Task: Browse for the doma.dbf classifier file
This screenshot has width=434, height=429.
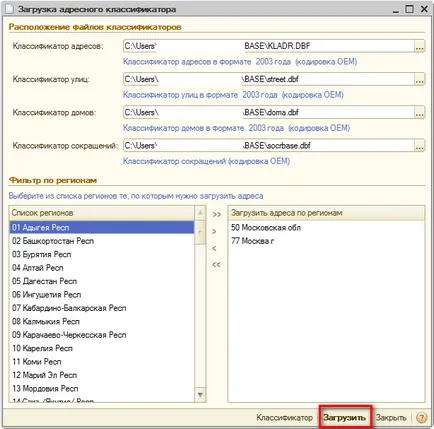Action: (419, 112)
